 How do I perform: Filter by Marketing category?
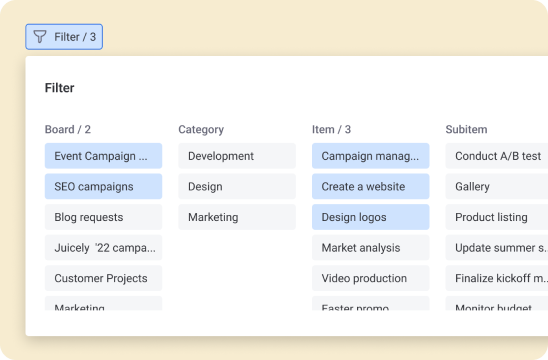(237, 217)
